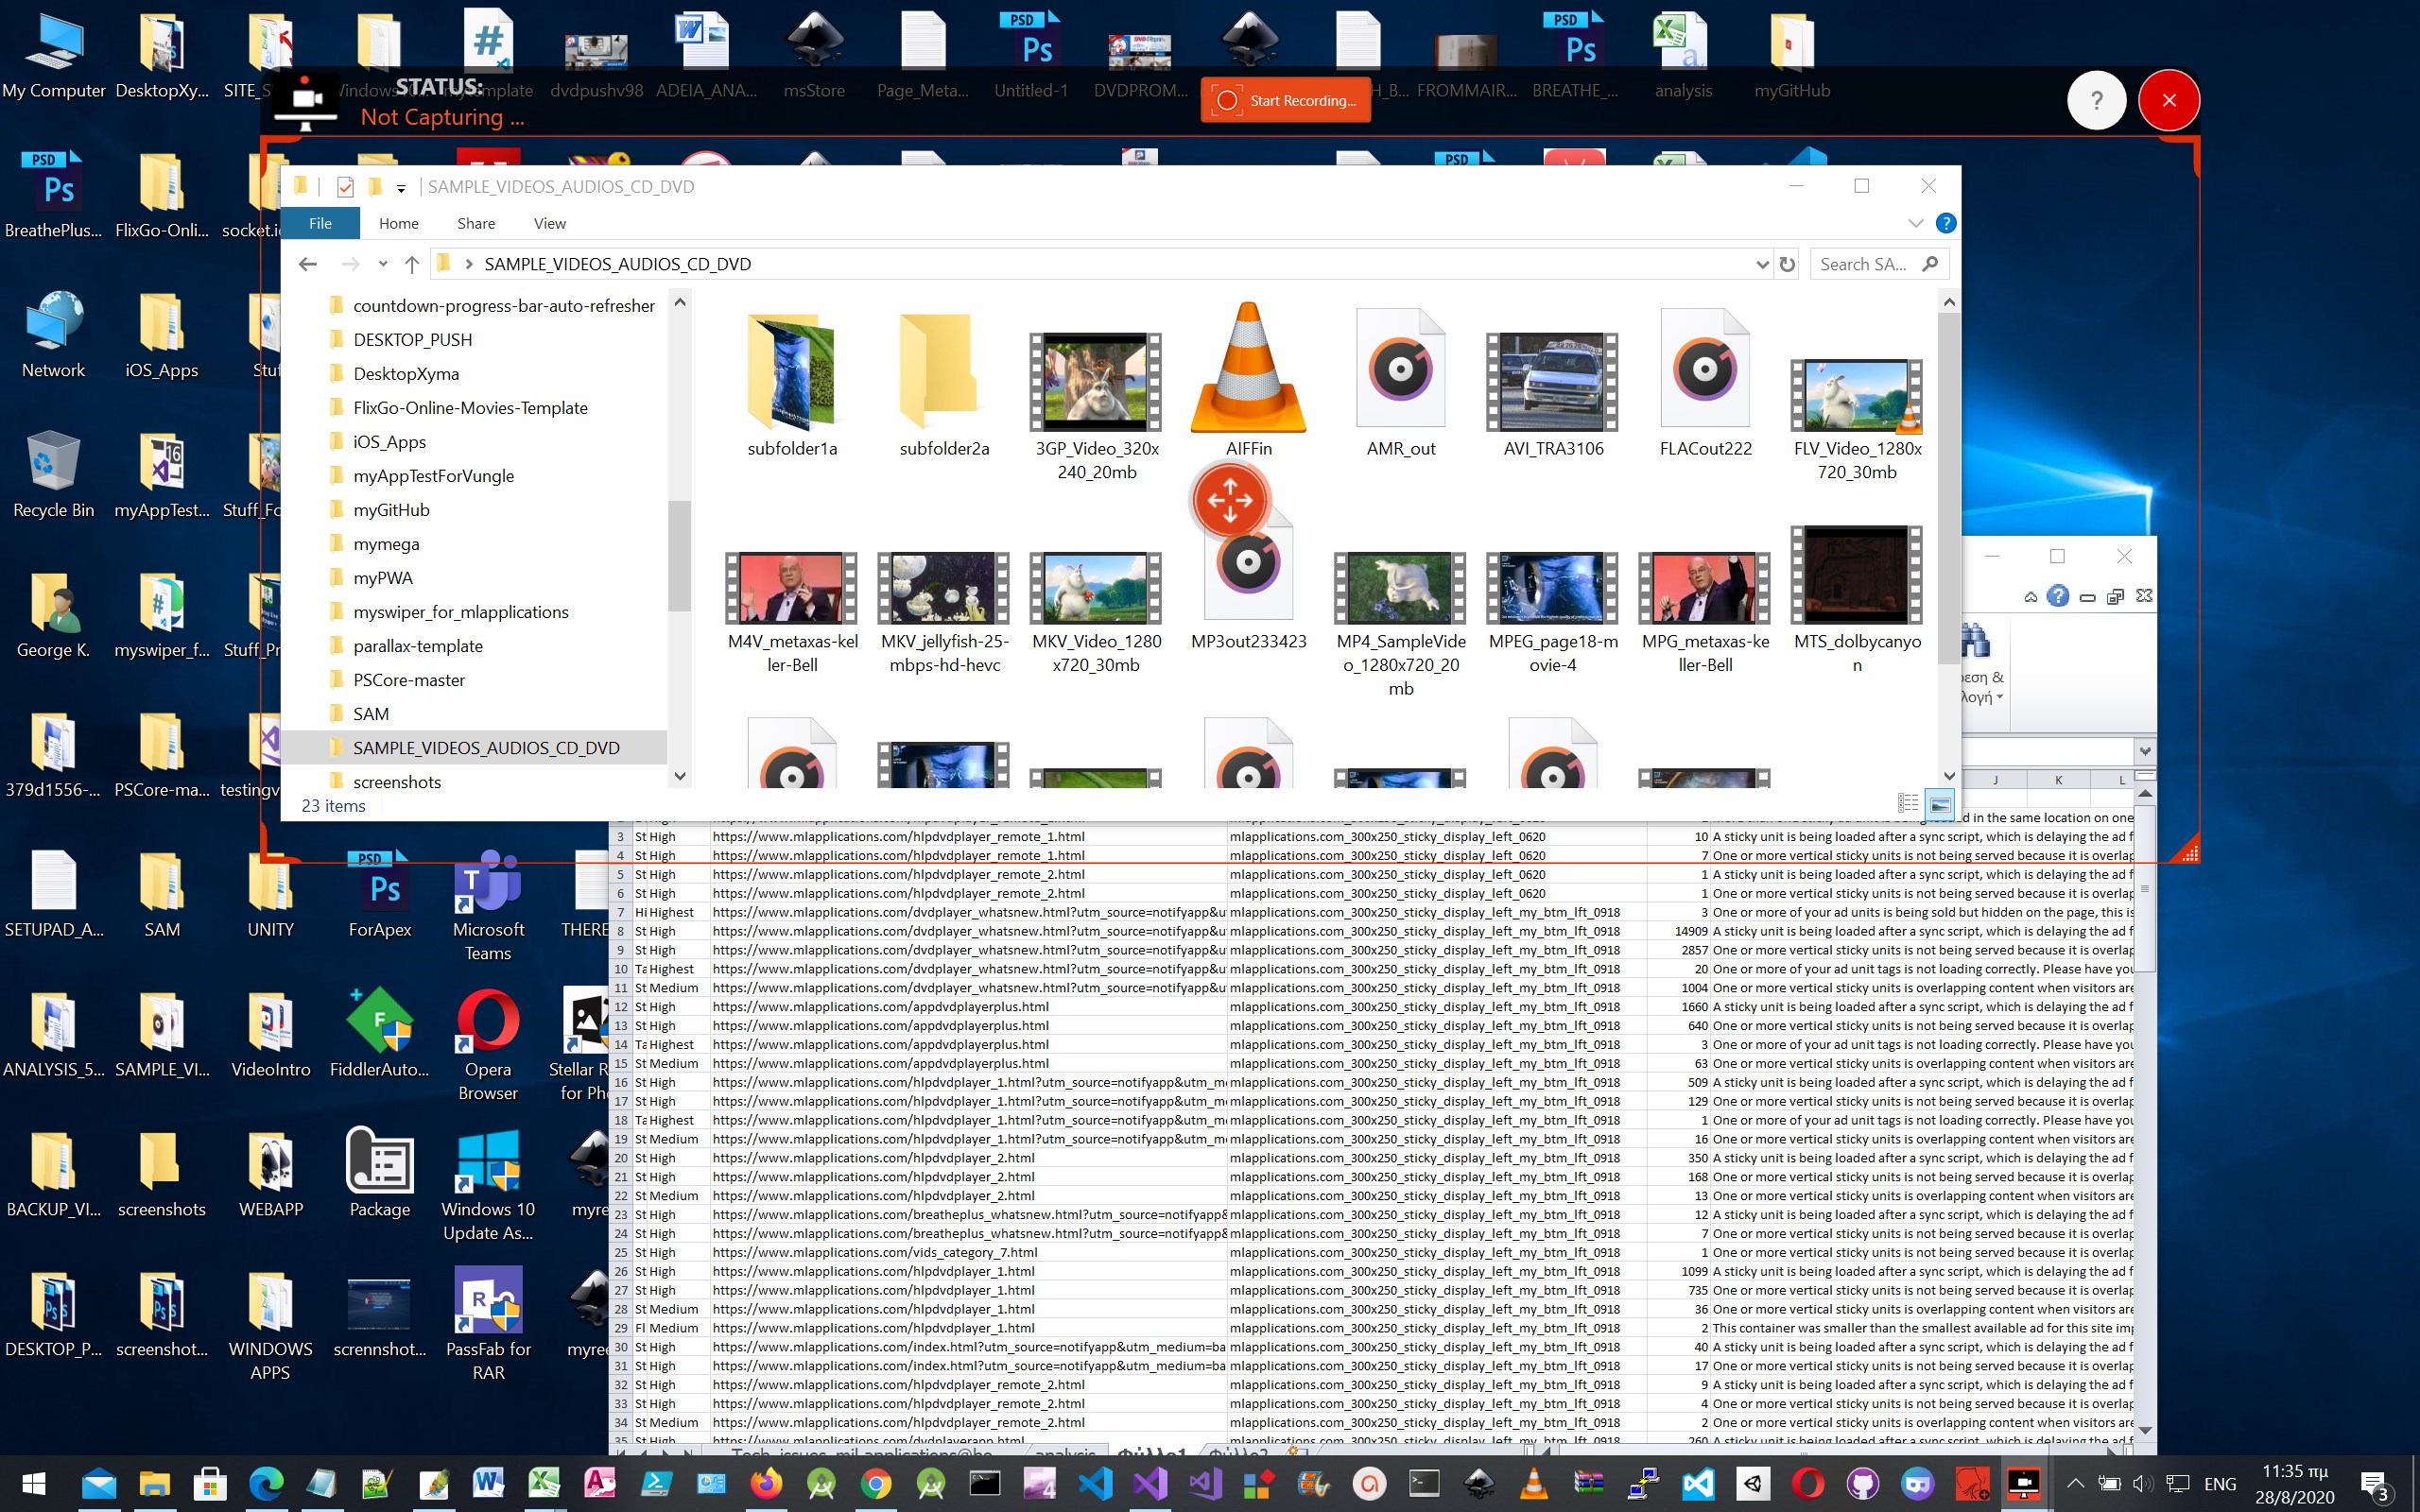
Task: Open the File menu
Action: 320,223
